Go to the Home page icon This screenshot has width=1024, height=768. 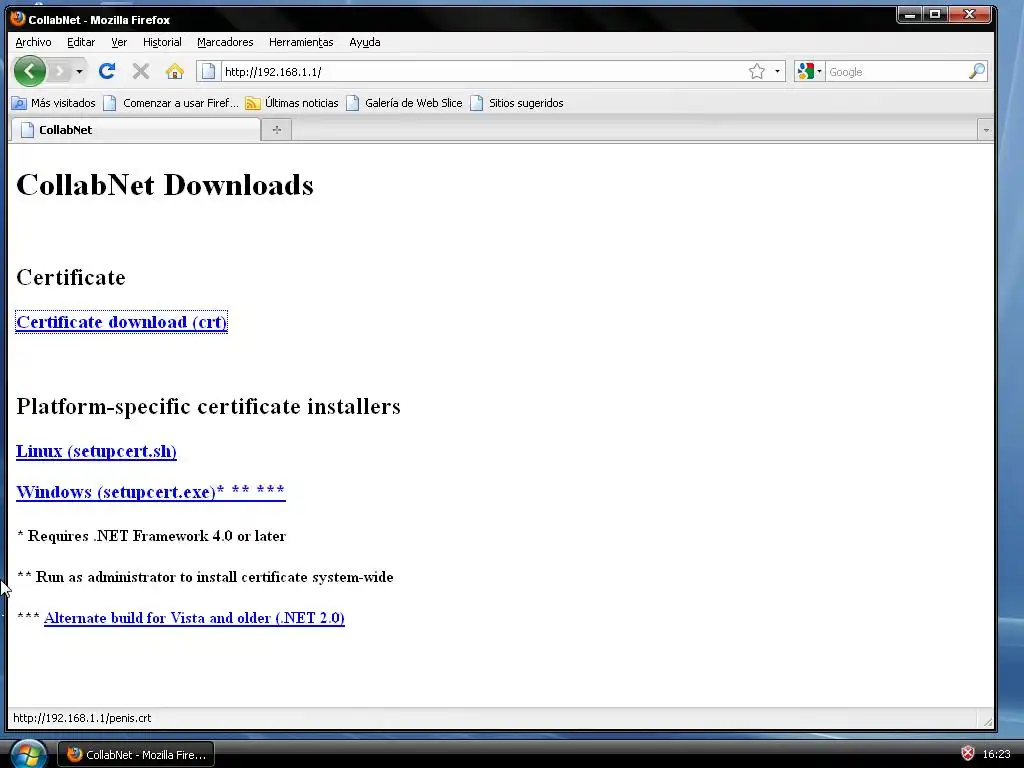pyautogui.click(x=174, y=71)
